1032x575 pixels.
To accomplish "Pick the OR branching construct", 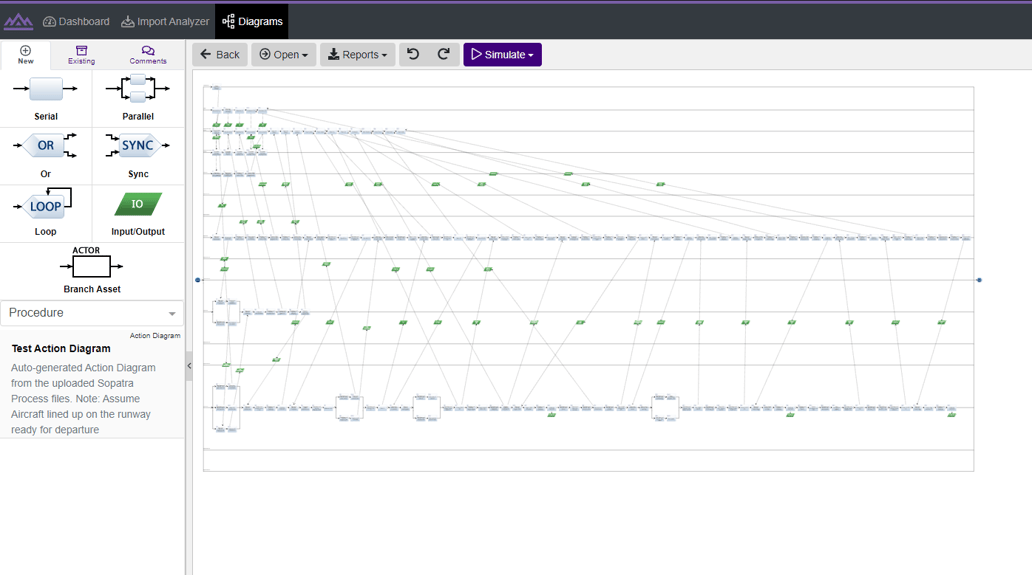I will pos(45,145).
